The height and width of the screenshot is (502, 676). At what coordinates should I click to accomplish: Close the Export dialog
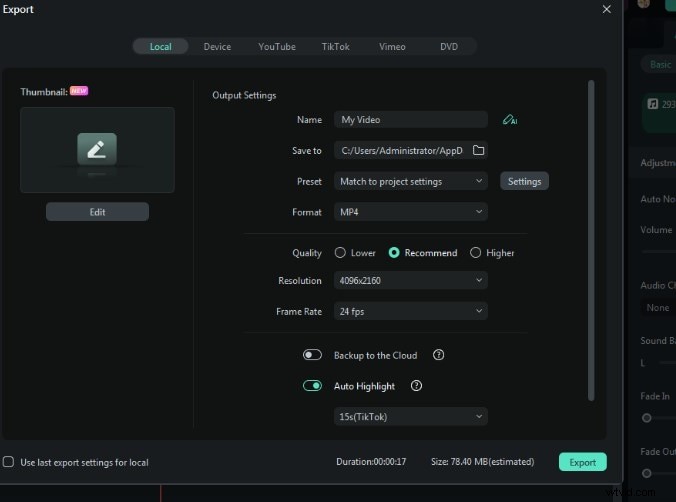point(606,9)
